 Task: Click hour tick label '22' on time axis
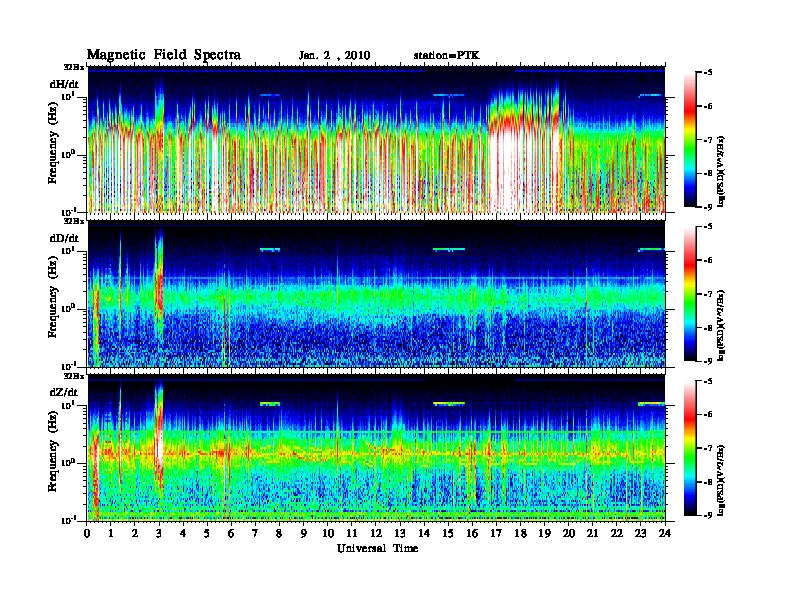coord(616,534)
